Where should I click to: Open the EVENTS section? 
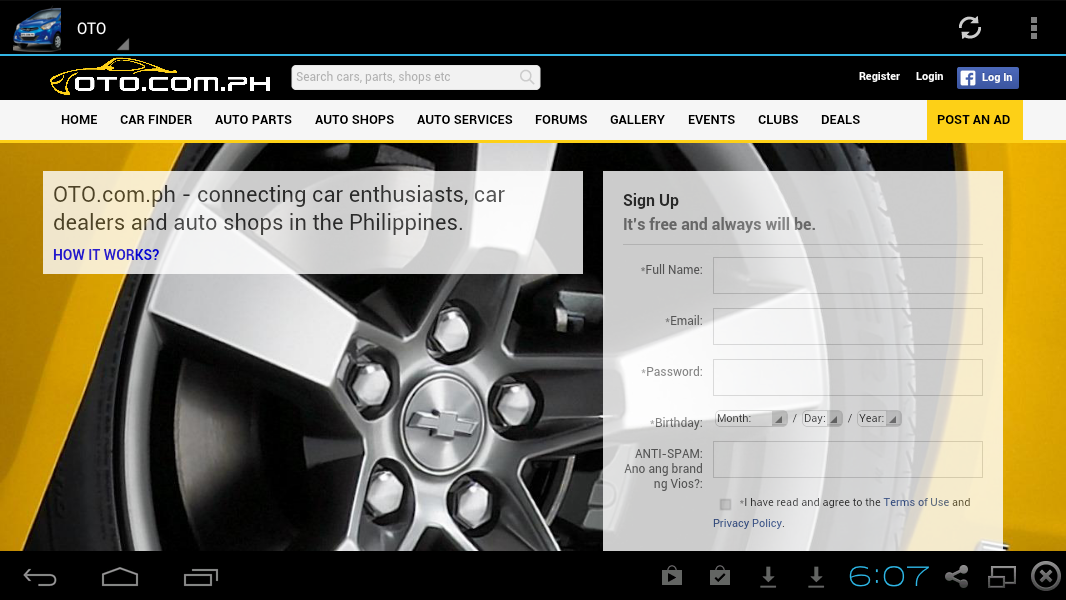click(x=711, y=120)
